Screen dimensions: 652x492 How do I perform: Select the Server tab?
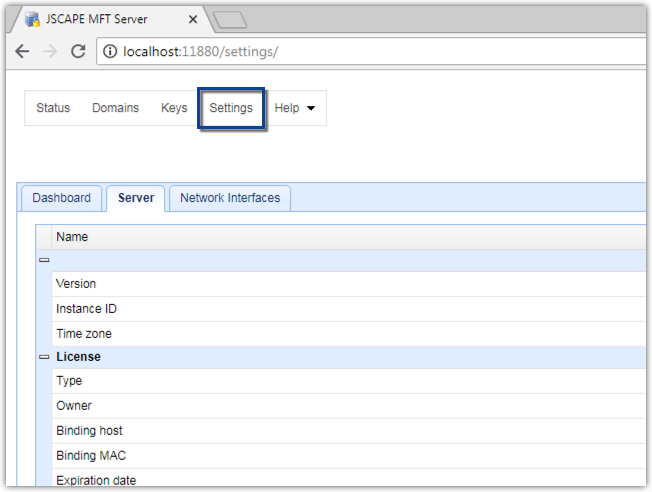(x=136, y=198)
